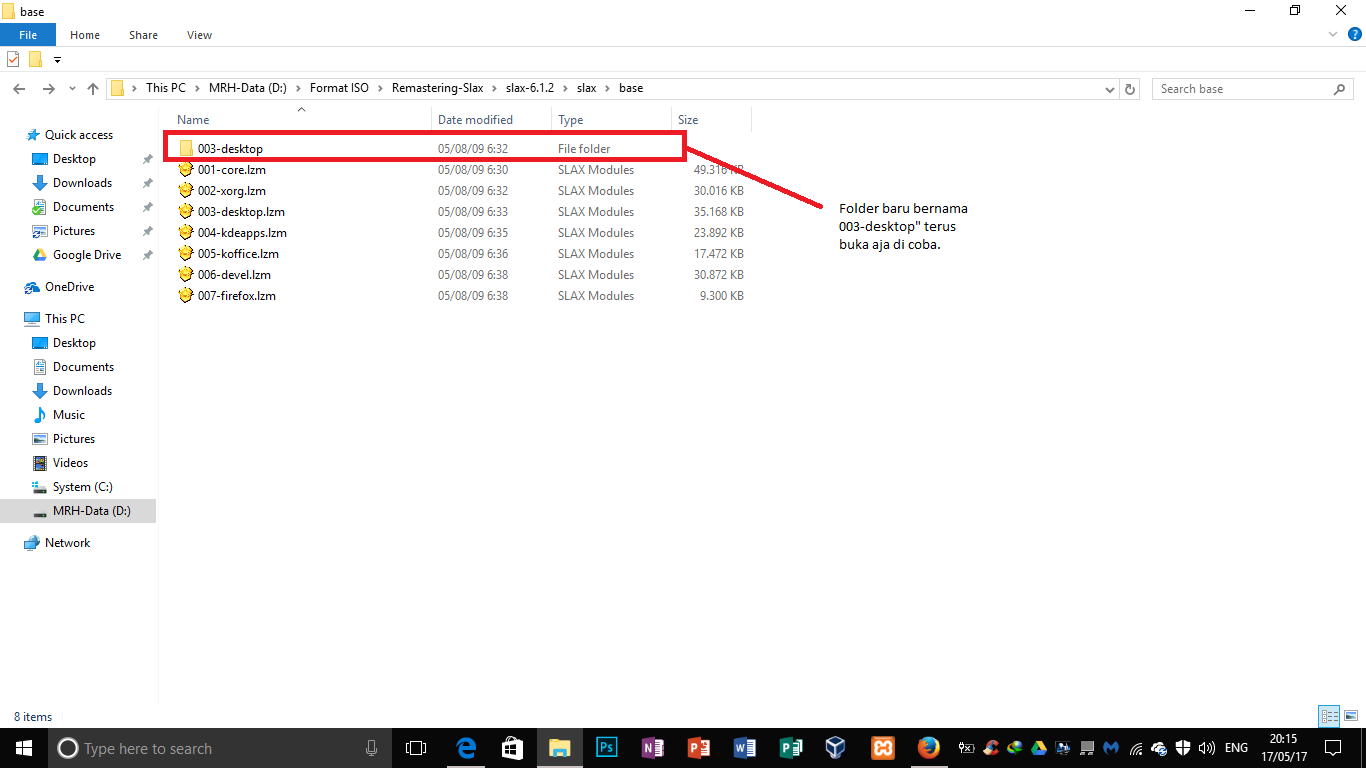Image resolution: width=1366 pixels, height=768 pixels.
Task: Select the 007-firefox.lzm module icon
Action: tap(186, 296)
